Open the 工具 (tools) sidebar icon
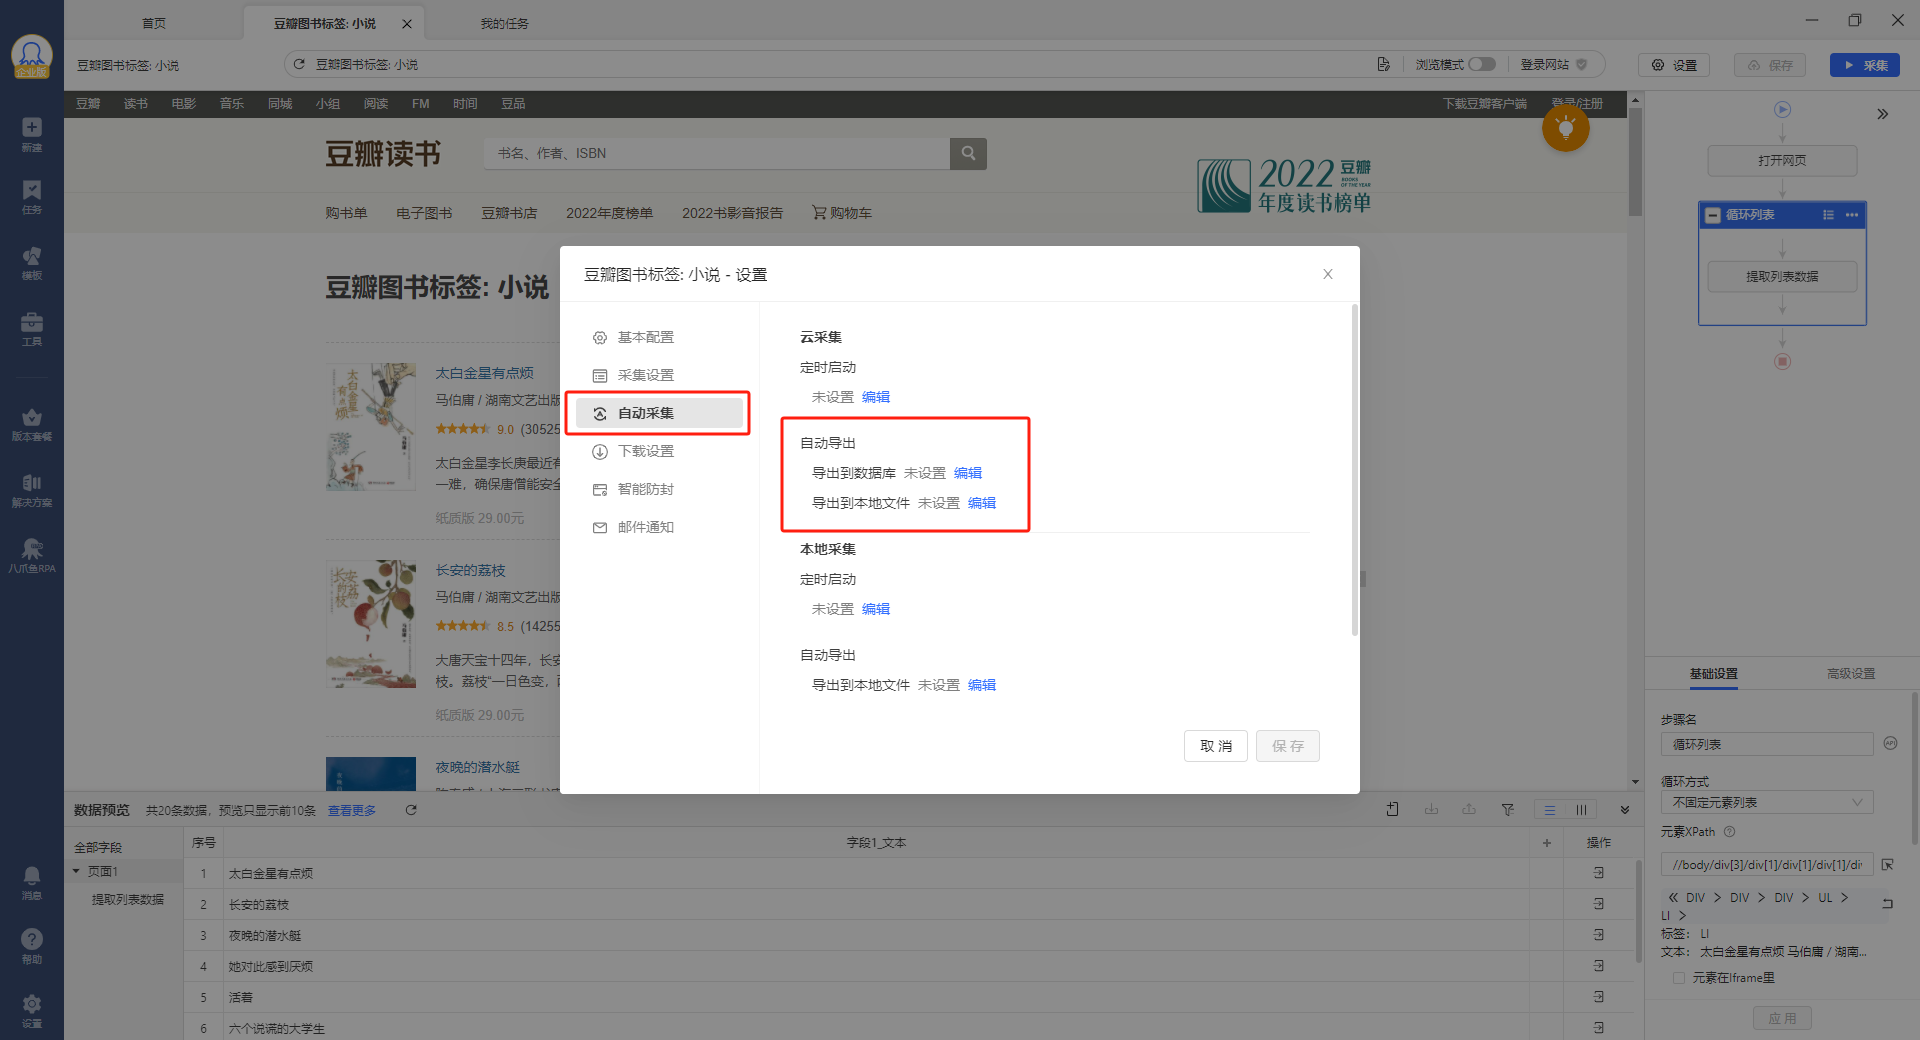Image resolution: width=1920 pixels, height=1040 pixels. point(32,329)
